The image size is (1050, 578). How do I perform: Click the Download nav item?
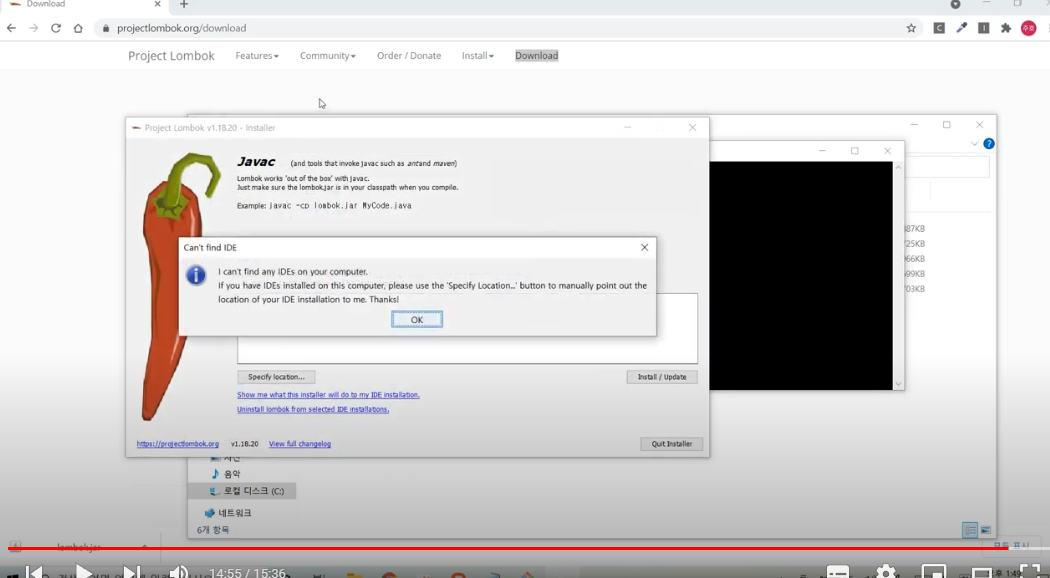pyautogui.click(x=536, y=56)
